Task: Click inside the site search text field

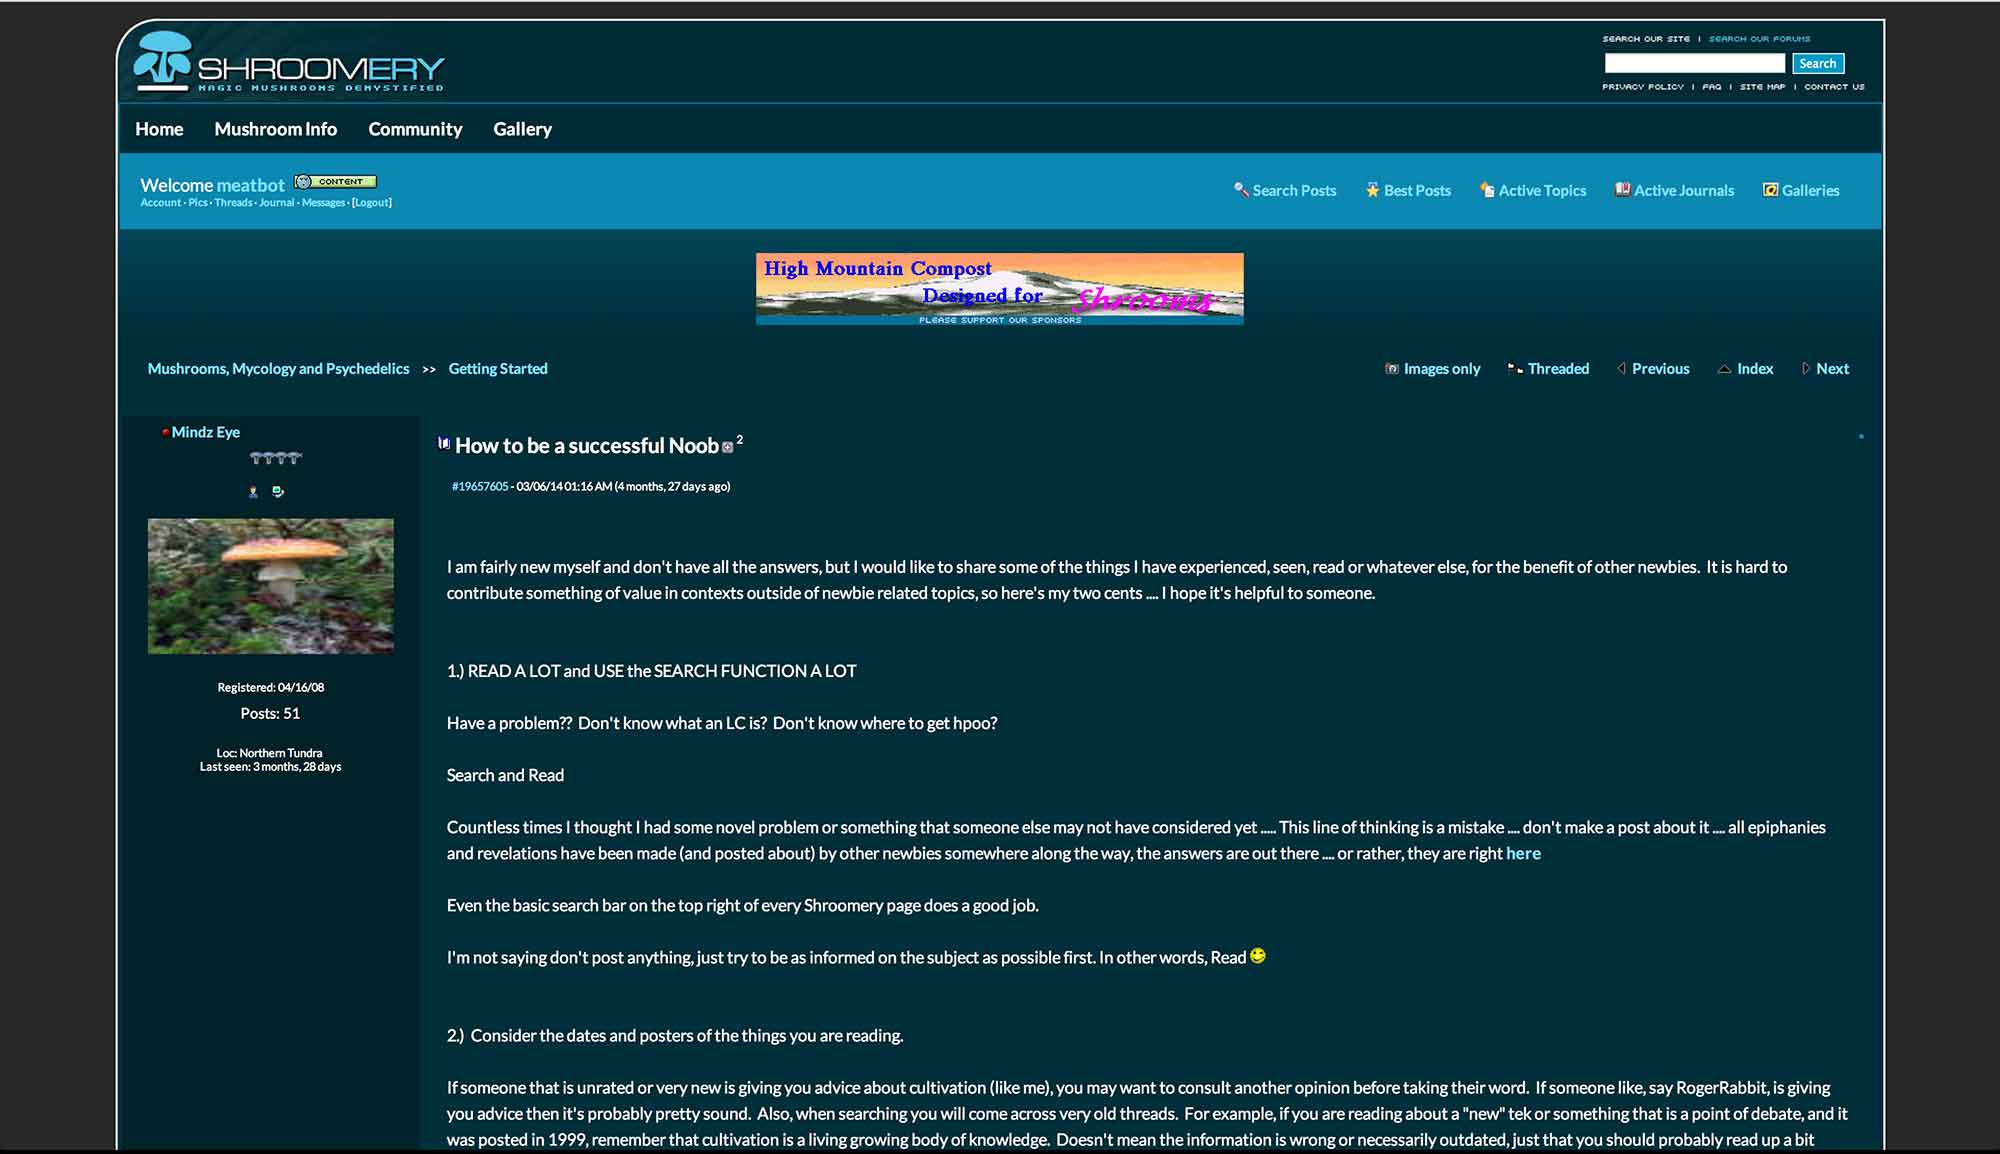Action: pos(1694,62)
